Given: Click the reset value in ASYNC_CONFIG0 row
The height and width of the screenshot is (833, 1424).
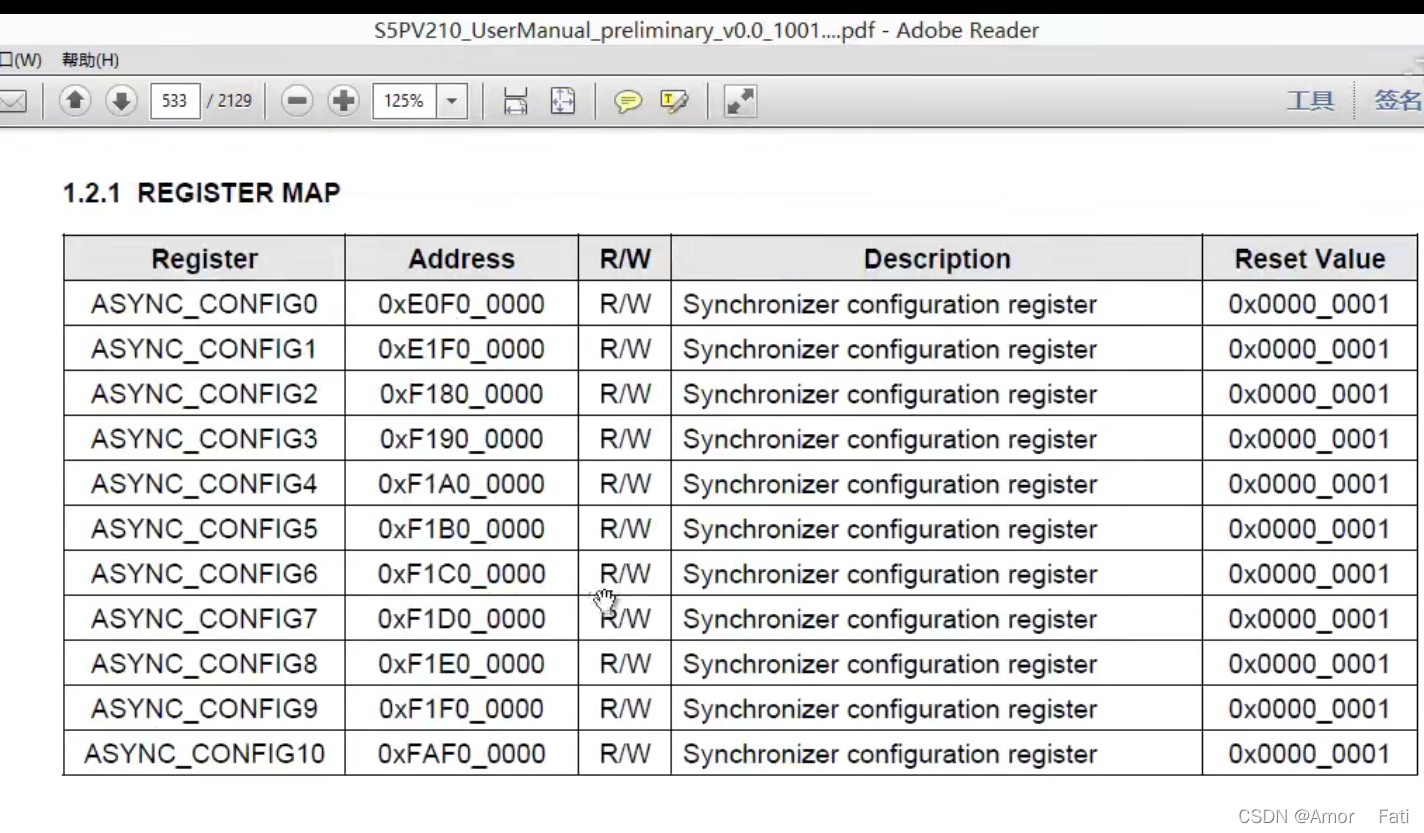Looking at the screenshot, I should [x=1309, y=304].
